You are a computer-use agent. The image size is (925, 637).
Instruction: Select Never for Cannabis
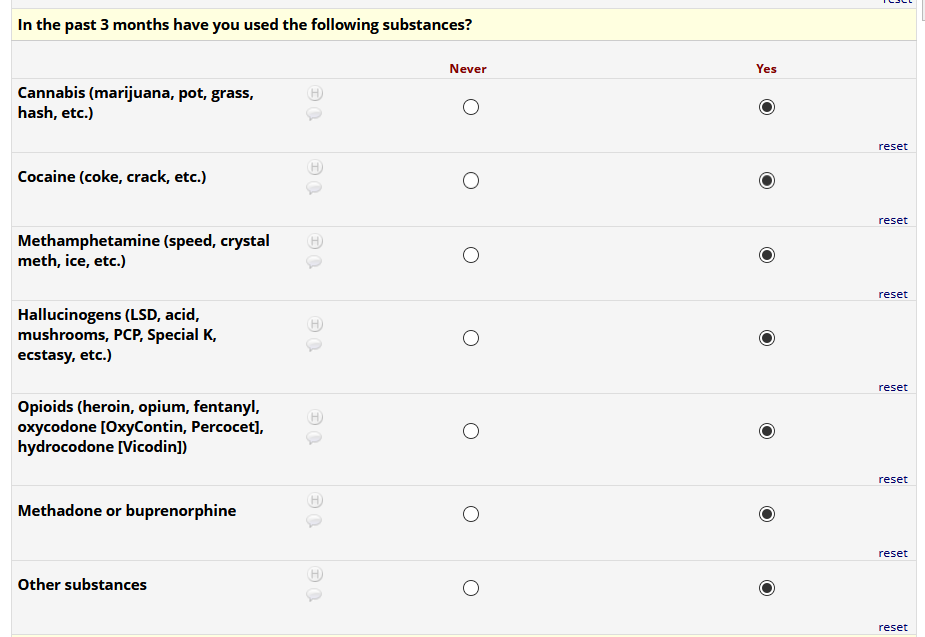tap(471, 107)
